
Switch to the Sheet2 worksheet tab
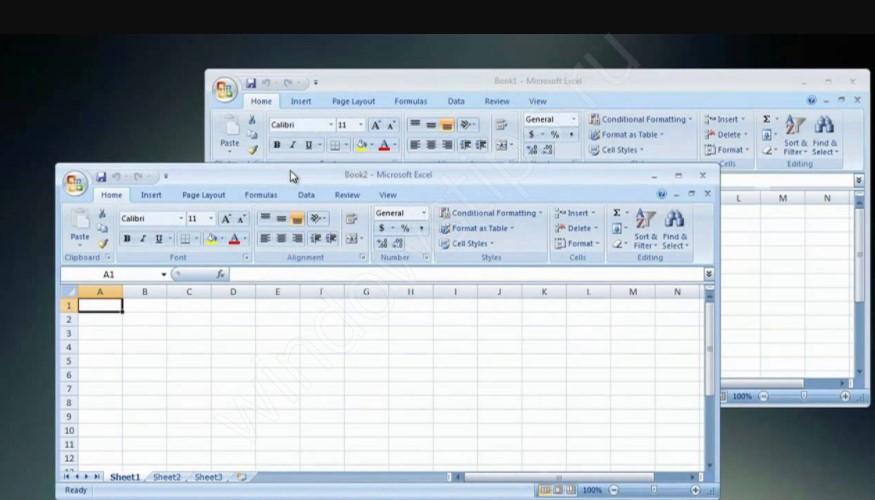pyautogui.click(x=167, y=477)
